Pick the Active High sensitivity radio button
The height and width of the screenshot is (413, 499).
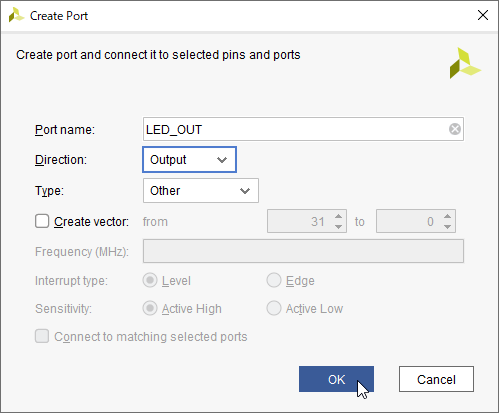[x=150, y=308]
